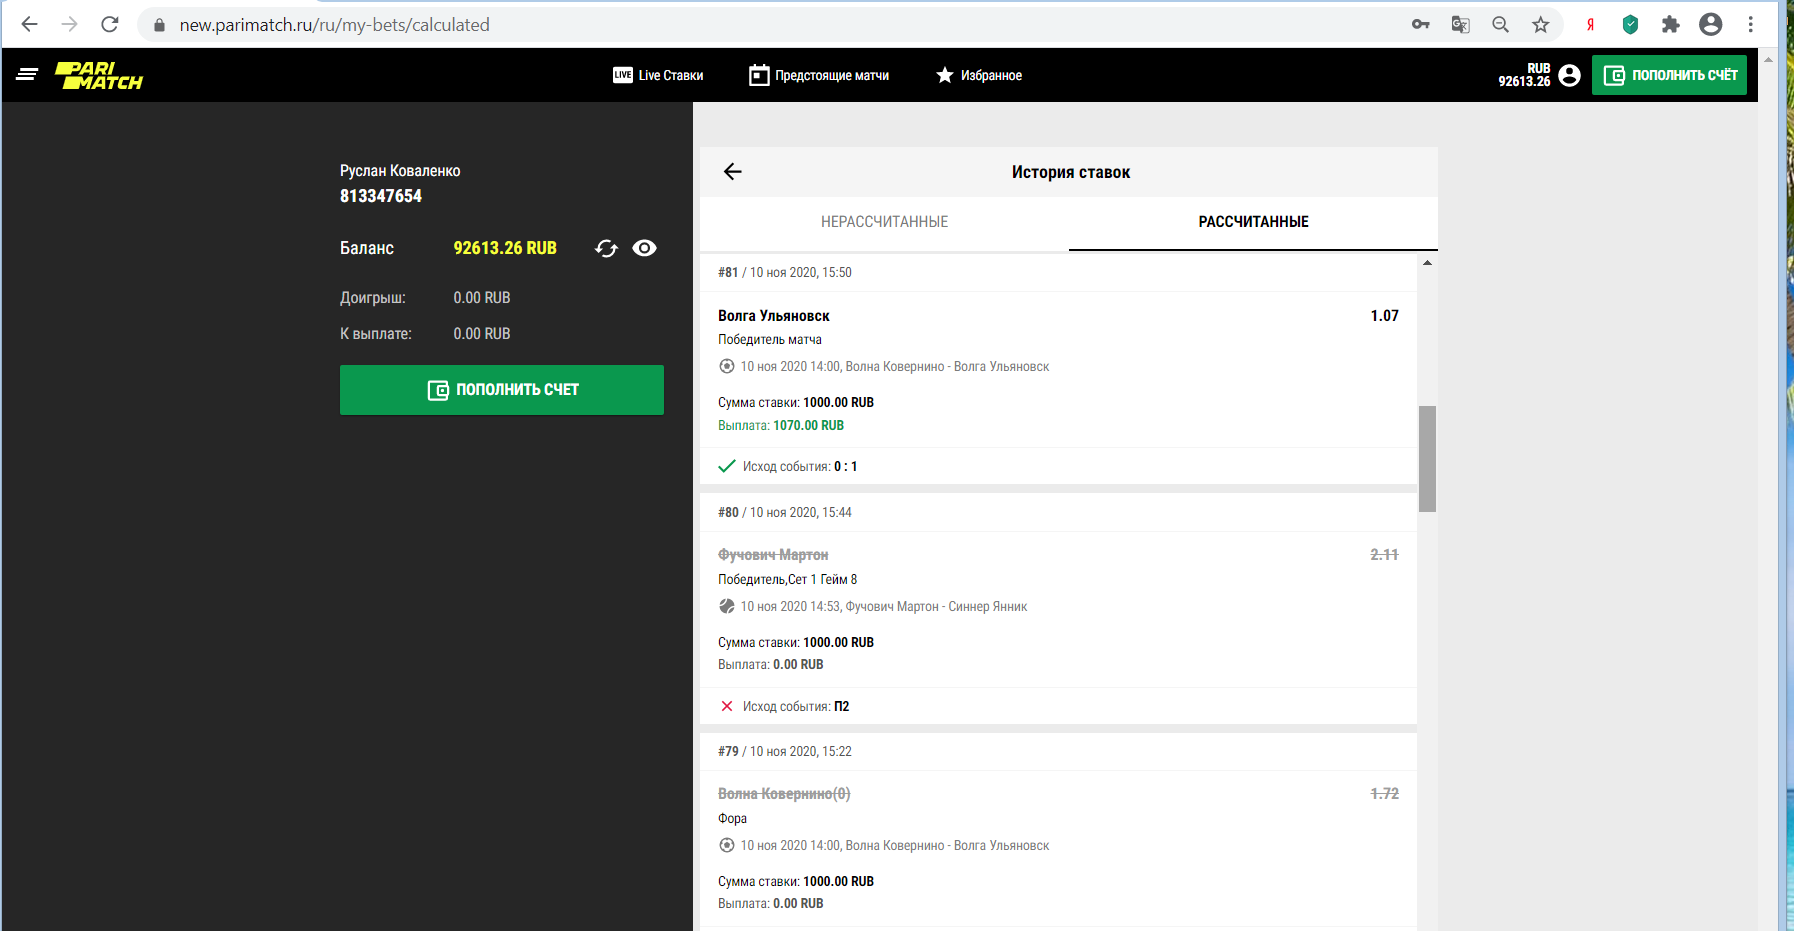Switch to the Нерассчитанные tab

tap(884, 222)
